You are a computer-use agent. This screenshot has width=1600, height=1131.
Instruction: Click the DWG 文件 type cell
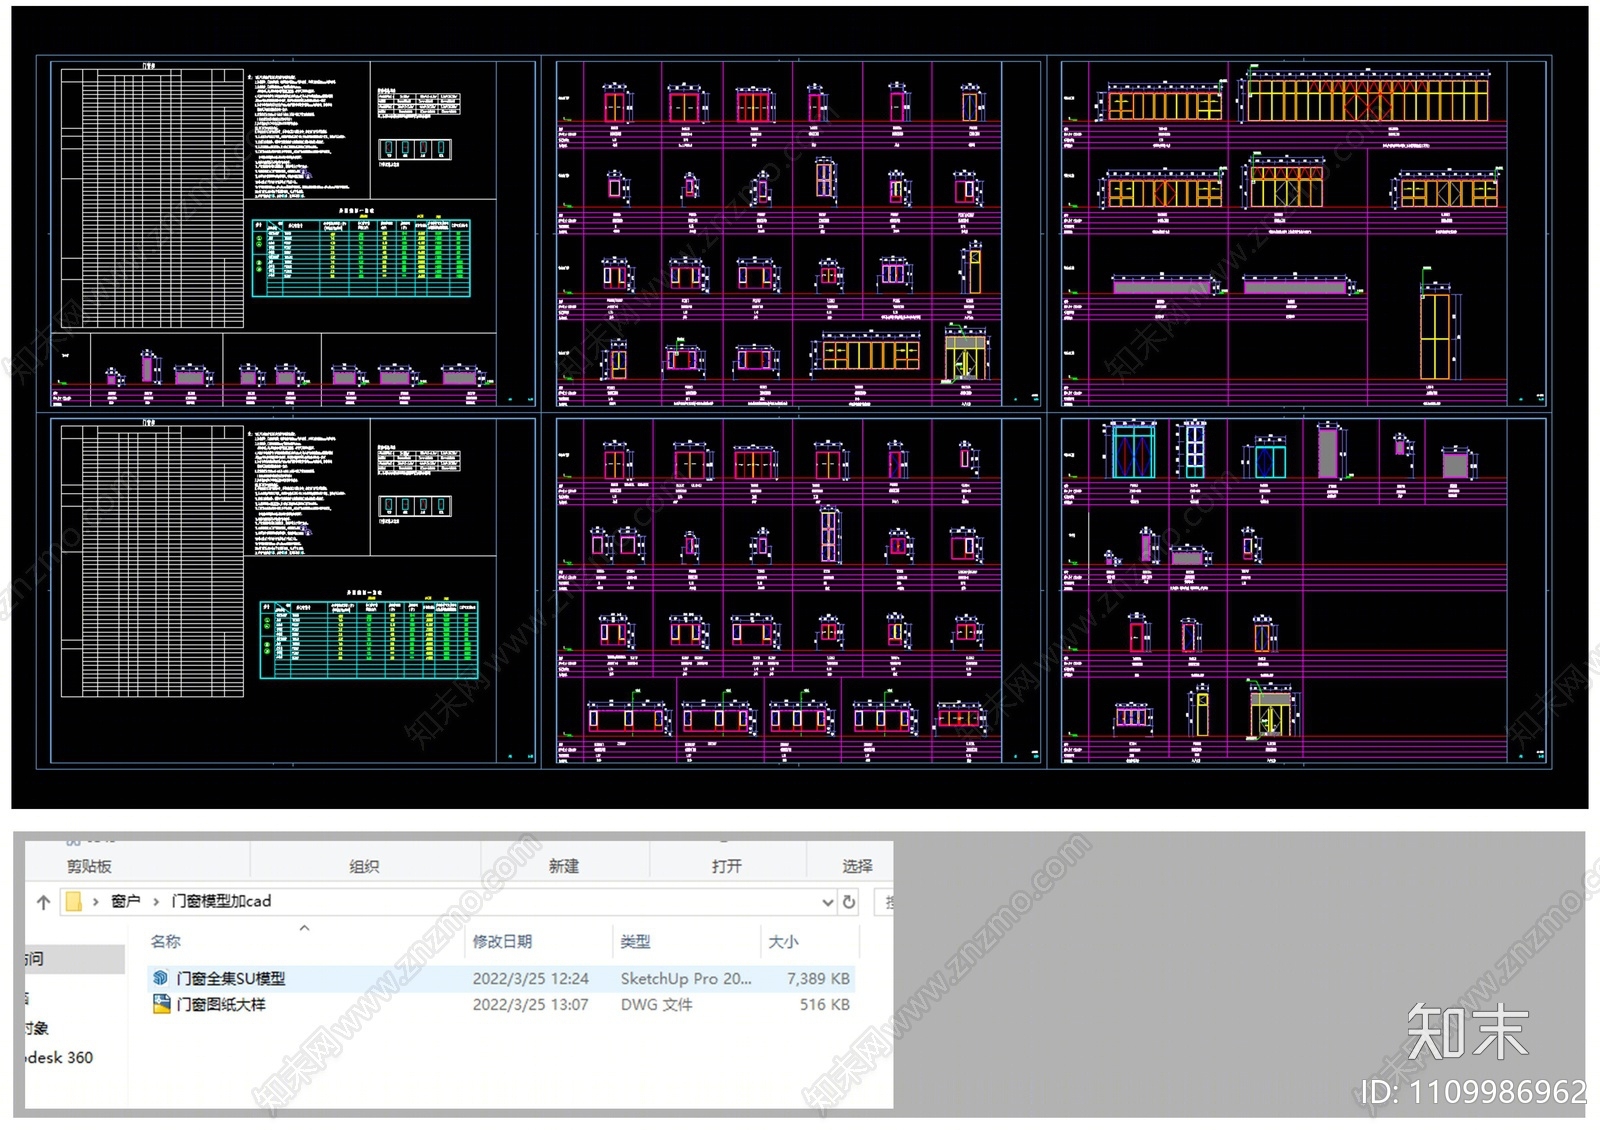656,1004
